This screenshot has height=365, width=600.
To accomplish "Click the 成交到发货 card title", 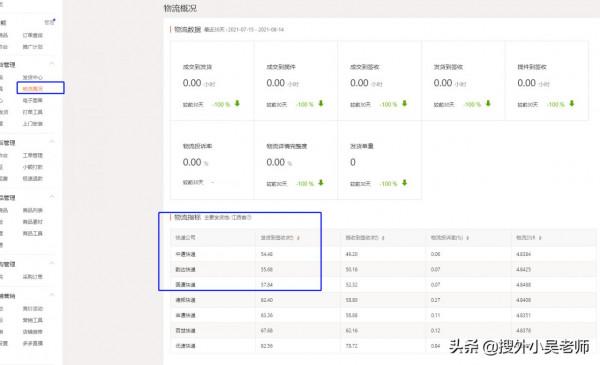I will (x=197, y=67).
